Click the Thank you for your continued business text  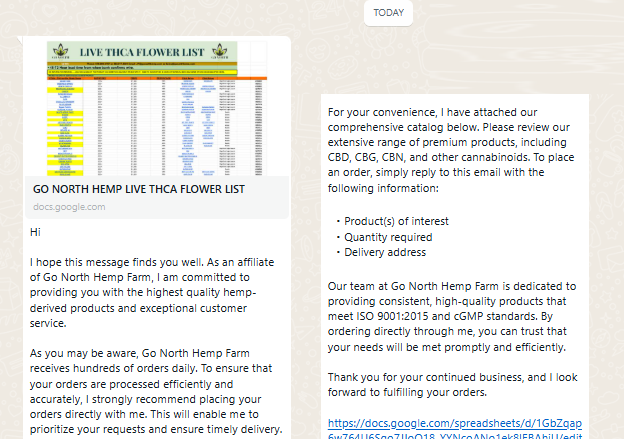click(452, 384)
